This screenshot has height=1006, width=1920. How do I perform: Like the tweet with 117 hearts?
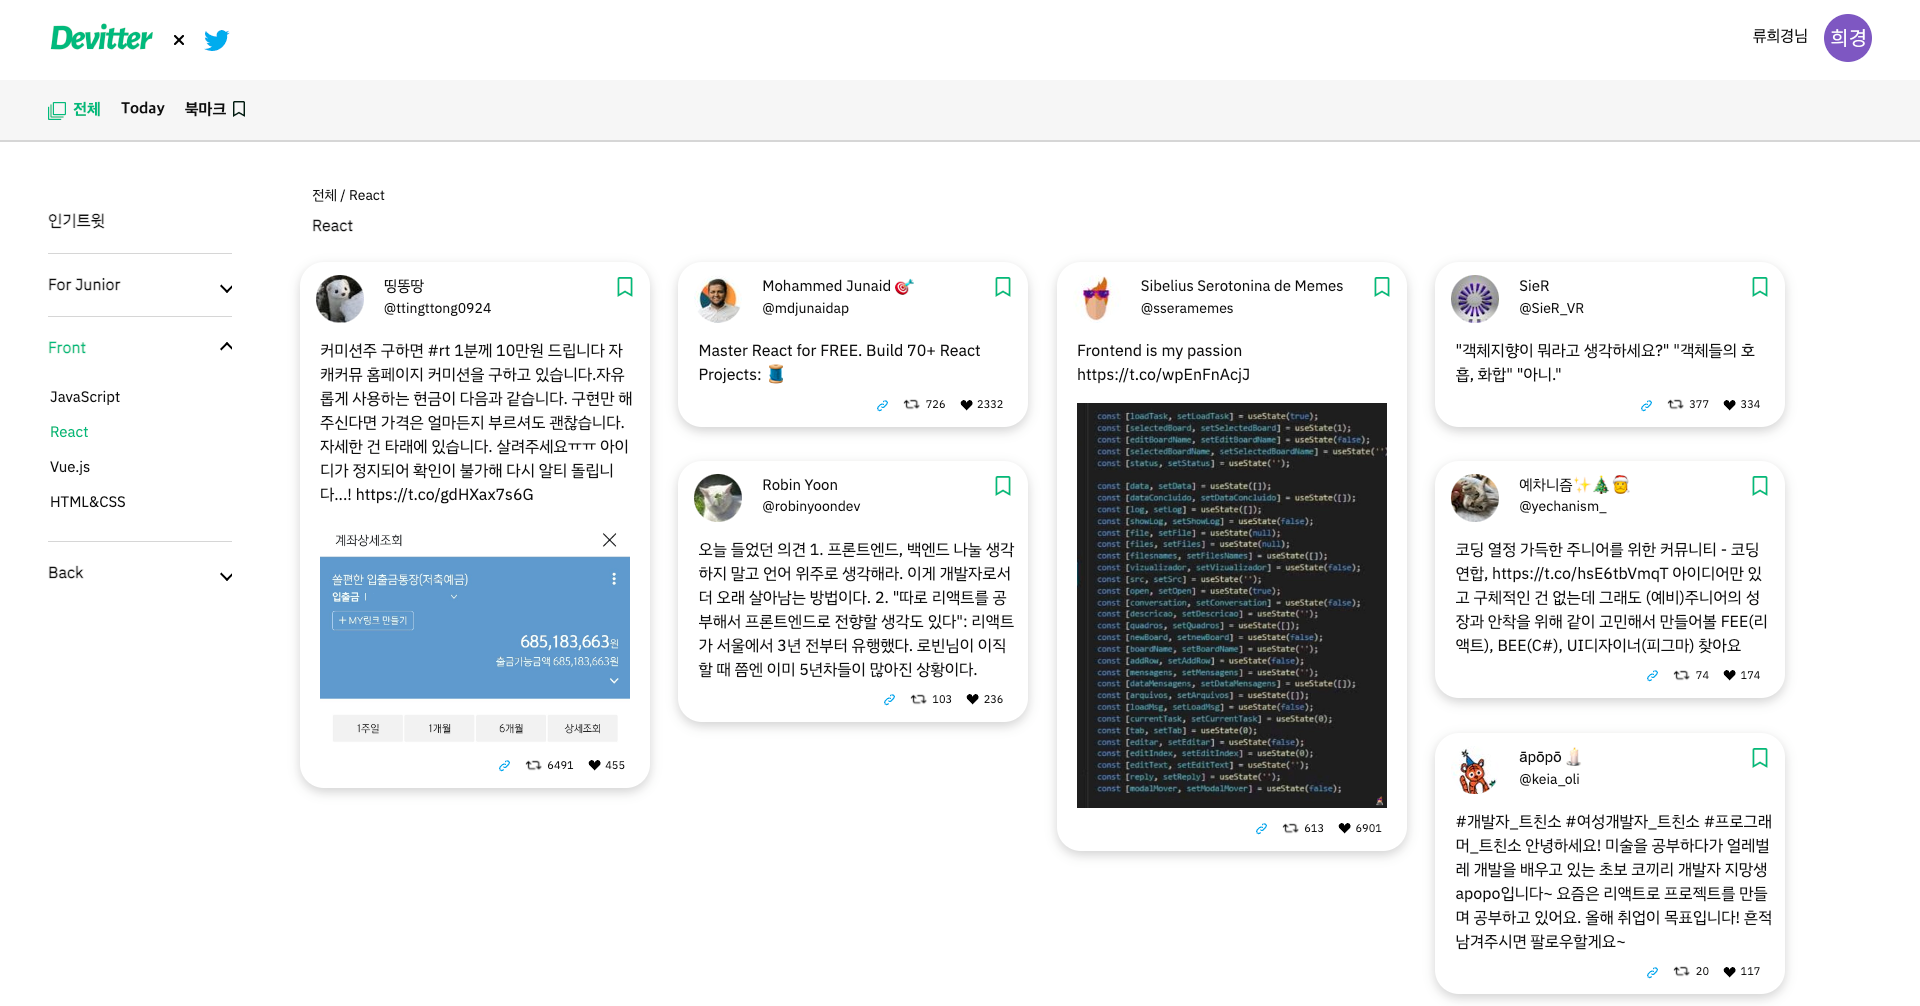point(1729,971)
